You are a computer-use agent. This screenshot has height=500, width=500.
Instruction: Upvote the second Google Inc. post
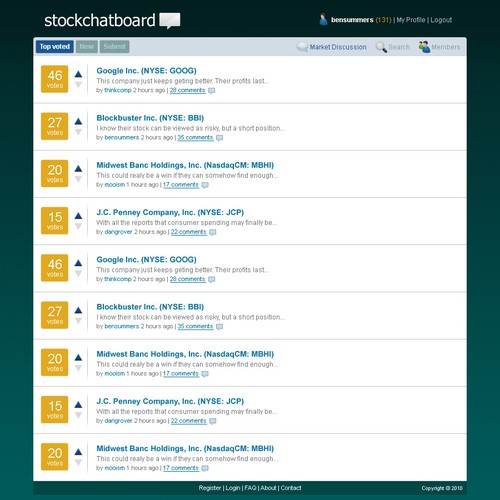click(x=78, y=263)
